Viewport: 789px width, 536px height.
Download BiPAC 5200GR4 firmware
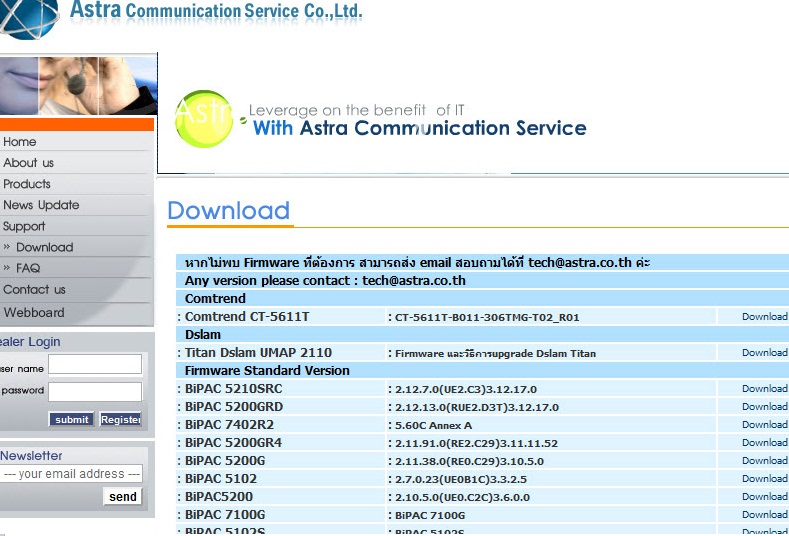coord(764,443)
